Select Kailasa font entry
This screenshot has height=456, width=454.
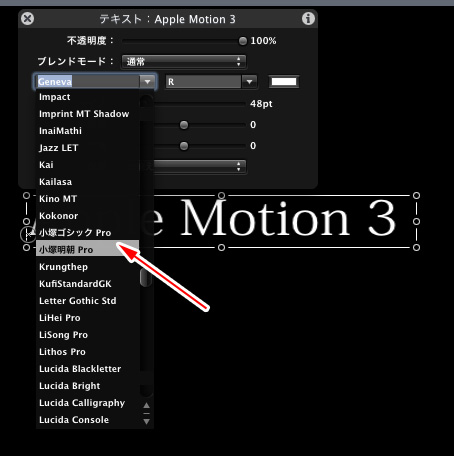click(x=88, y=182)
